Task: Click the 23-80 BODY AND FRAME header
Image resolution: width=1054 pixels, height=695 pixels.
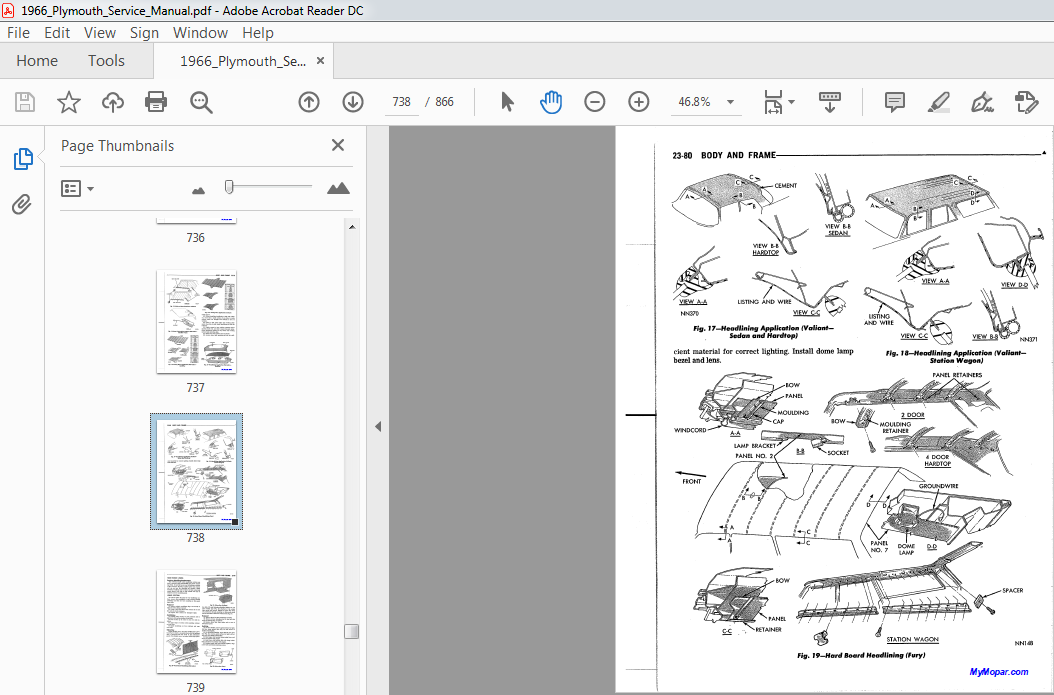Action: pyautogui.click(x=724, y=155)
